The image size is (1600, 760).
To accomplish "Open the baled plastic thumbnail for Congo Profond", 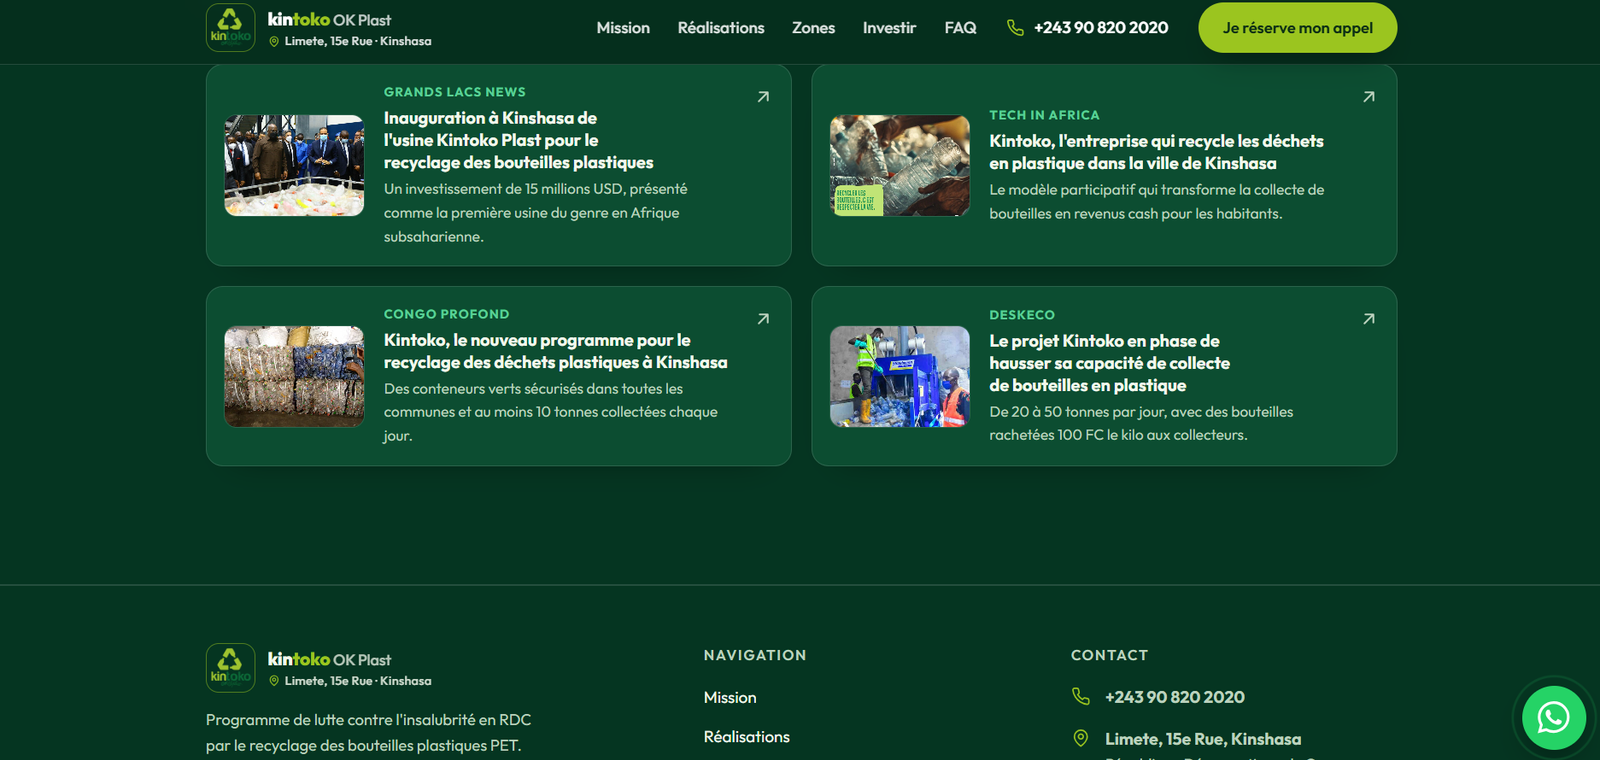I will pyautogui.click(x=294, y=376).
